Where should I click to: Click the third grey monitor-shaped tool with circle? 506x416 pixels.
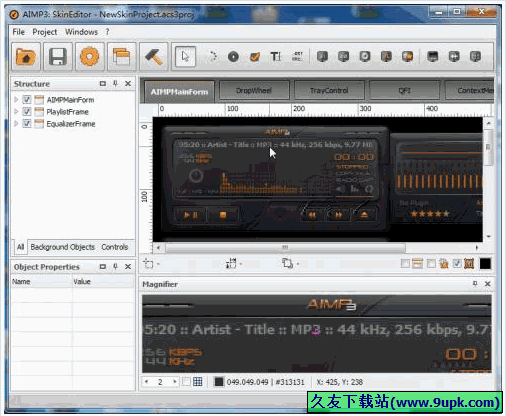(365, 56)
